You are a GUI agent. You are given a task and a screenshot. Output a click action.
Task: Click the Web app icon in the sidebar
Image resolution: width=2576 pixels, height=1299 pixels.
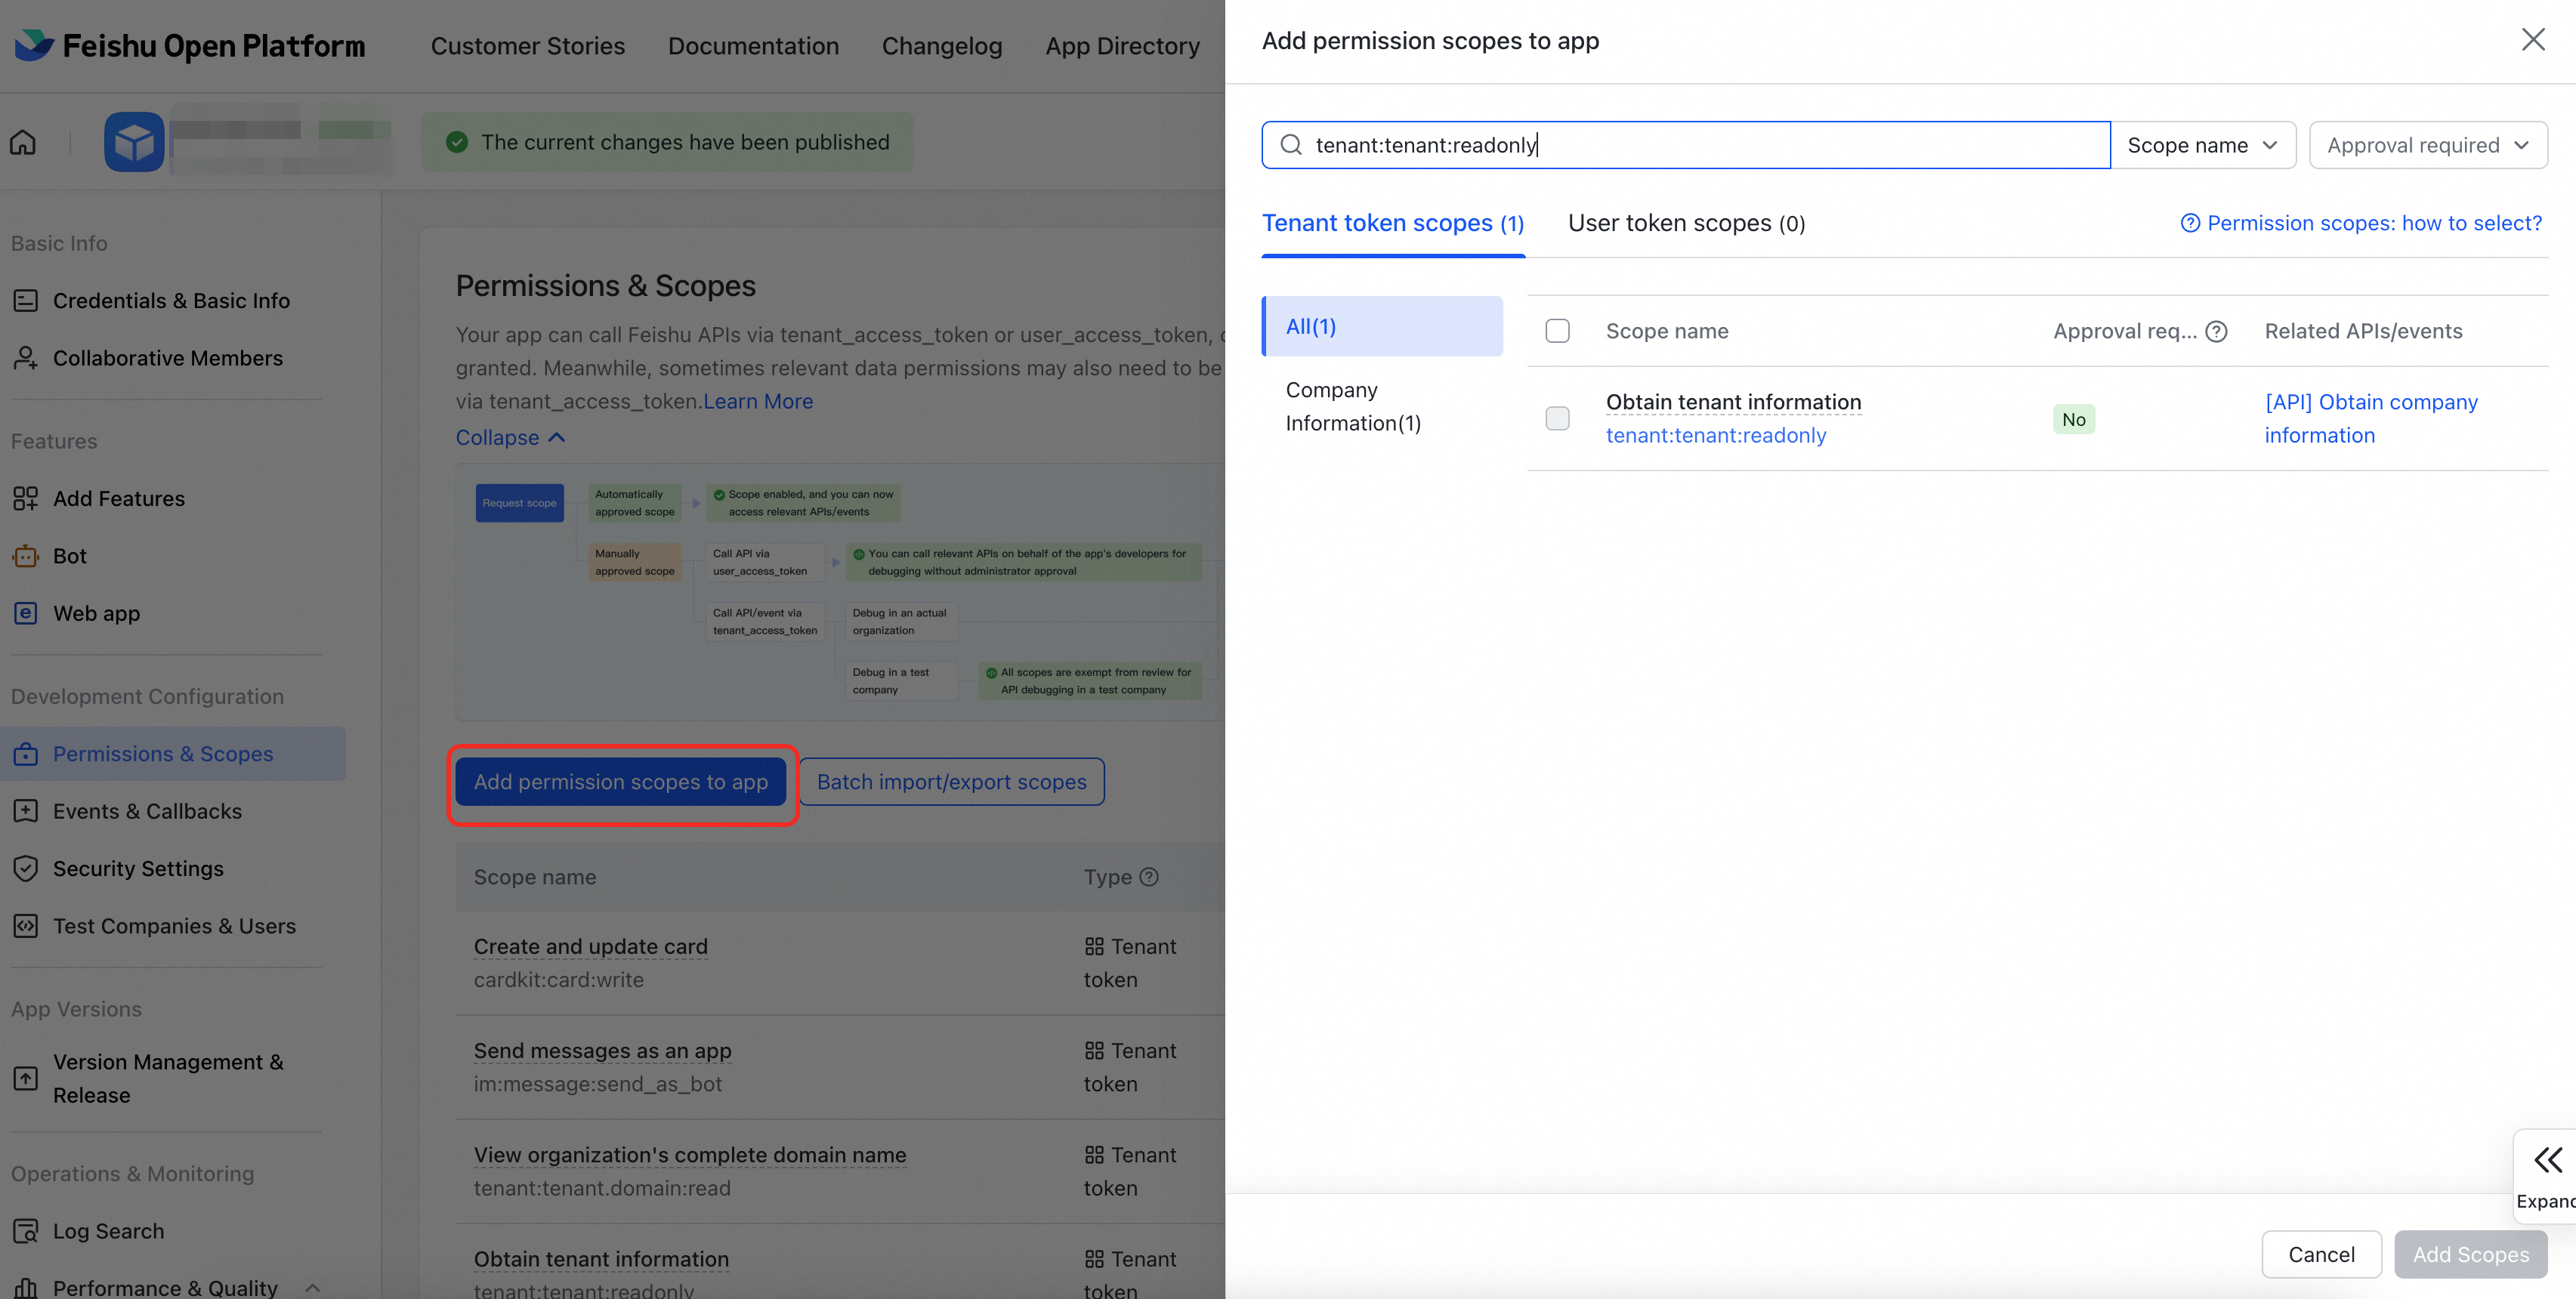coord(25,613)
